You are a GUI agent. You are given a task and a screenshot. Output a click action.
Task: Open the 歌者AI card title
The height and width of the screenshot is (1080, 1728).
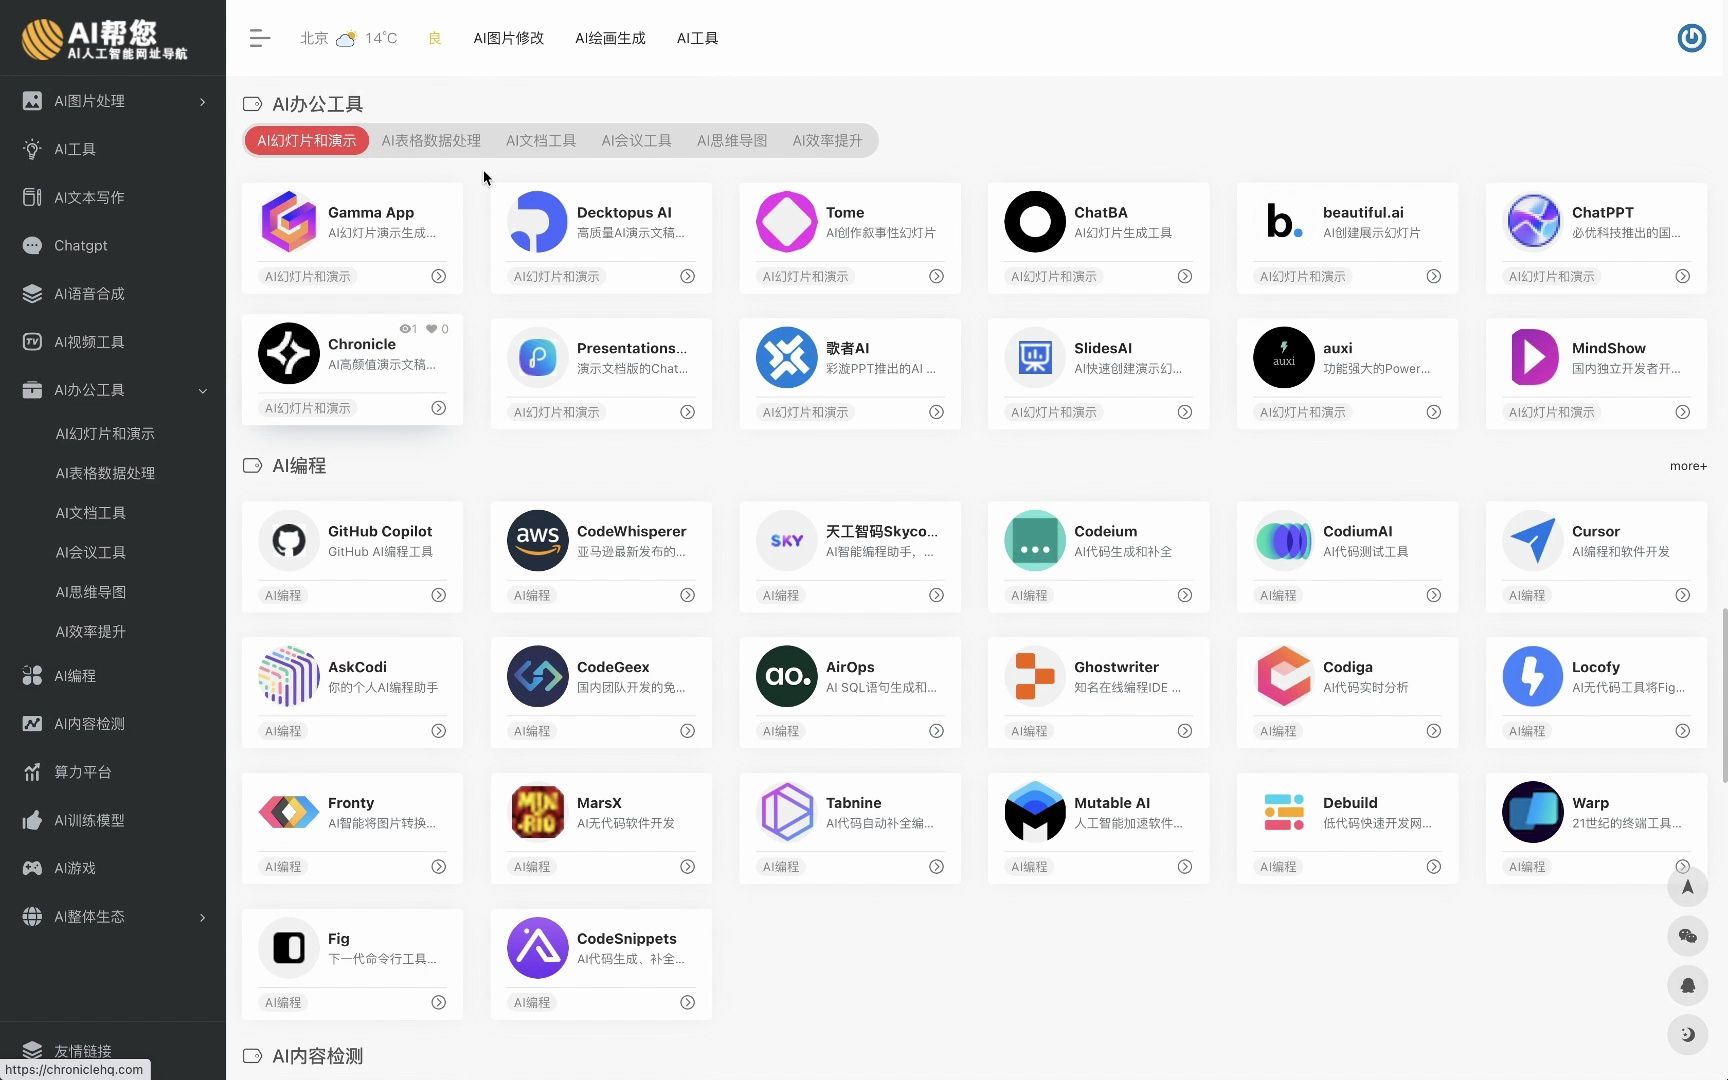pos(847,348)
